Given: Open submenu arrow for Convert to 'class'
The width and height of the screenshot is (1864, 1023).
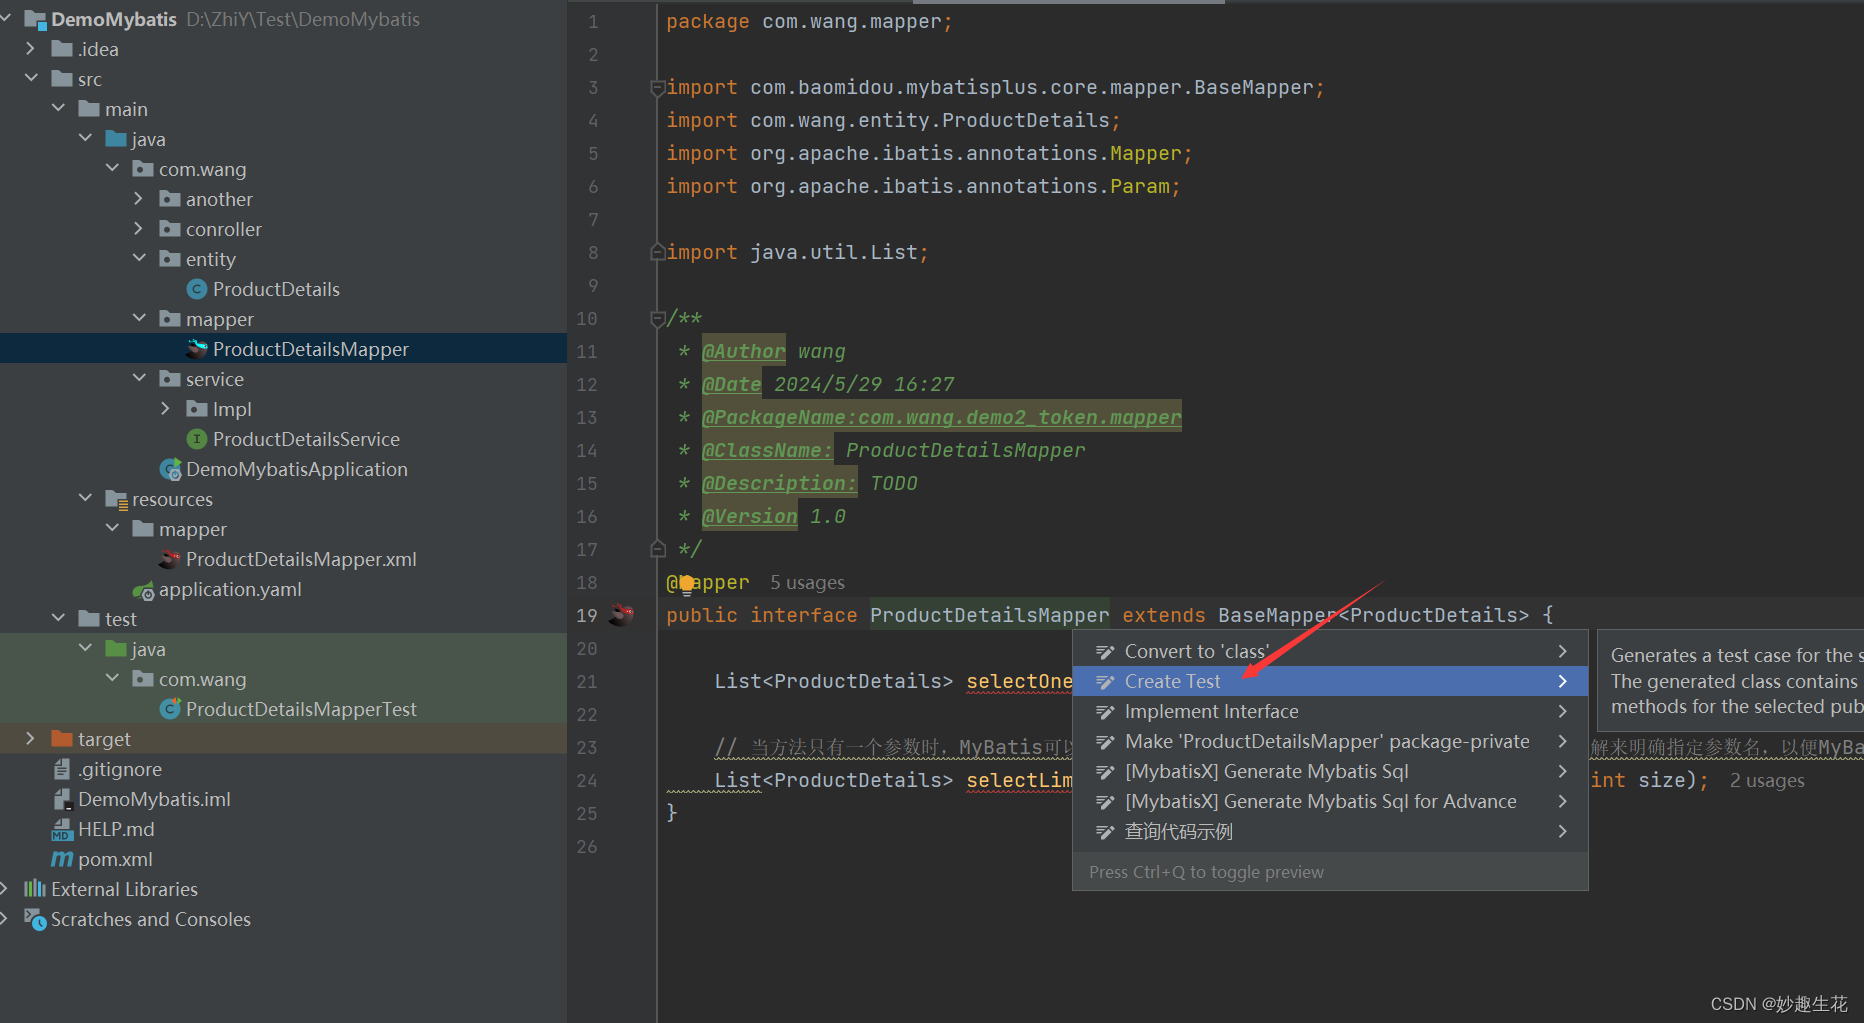Looking at the screenshot, I should [1563, 651].
